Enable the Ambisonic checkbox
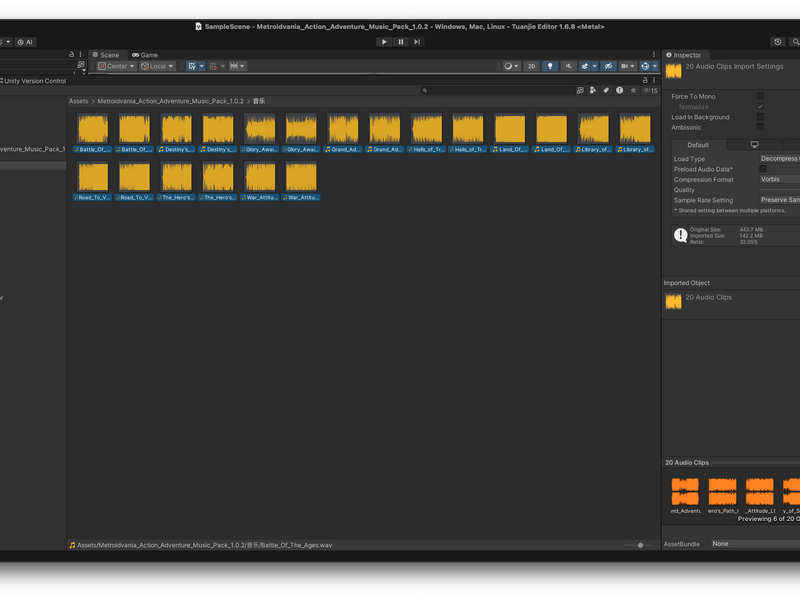Screen dimensions: 800x600 (760, 127)
